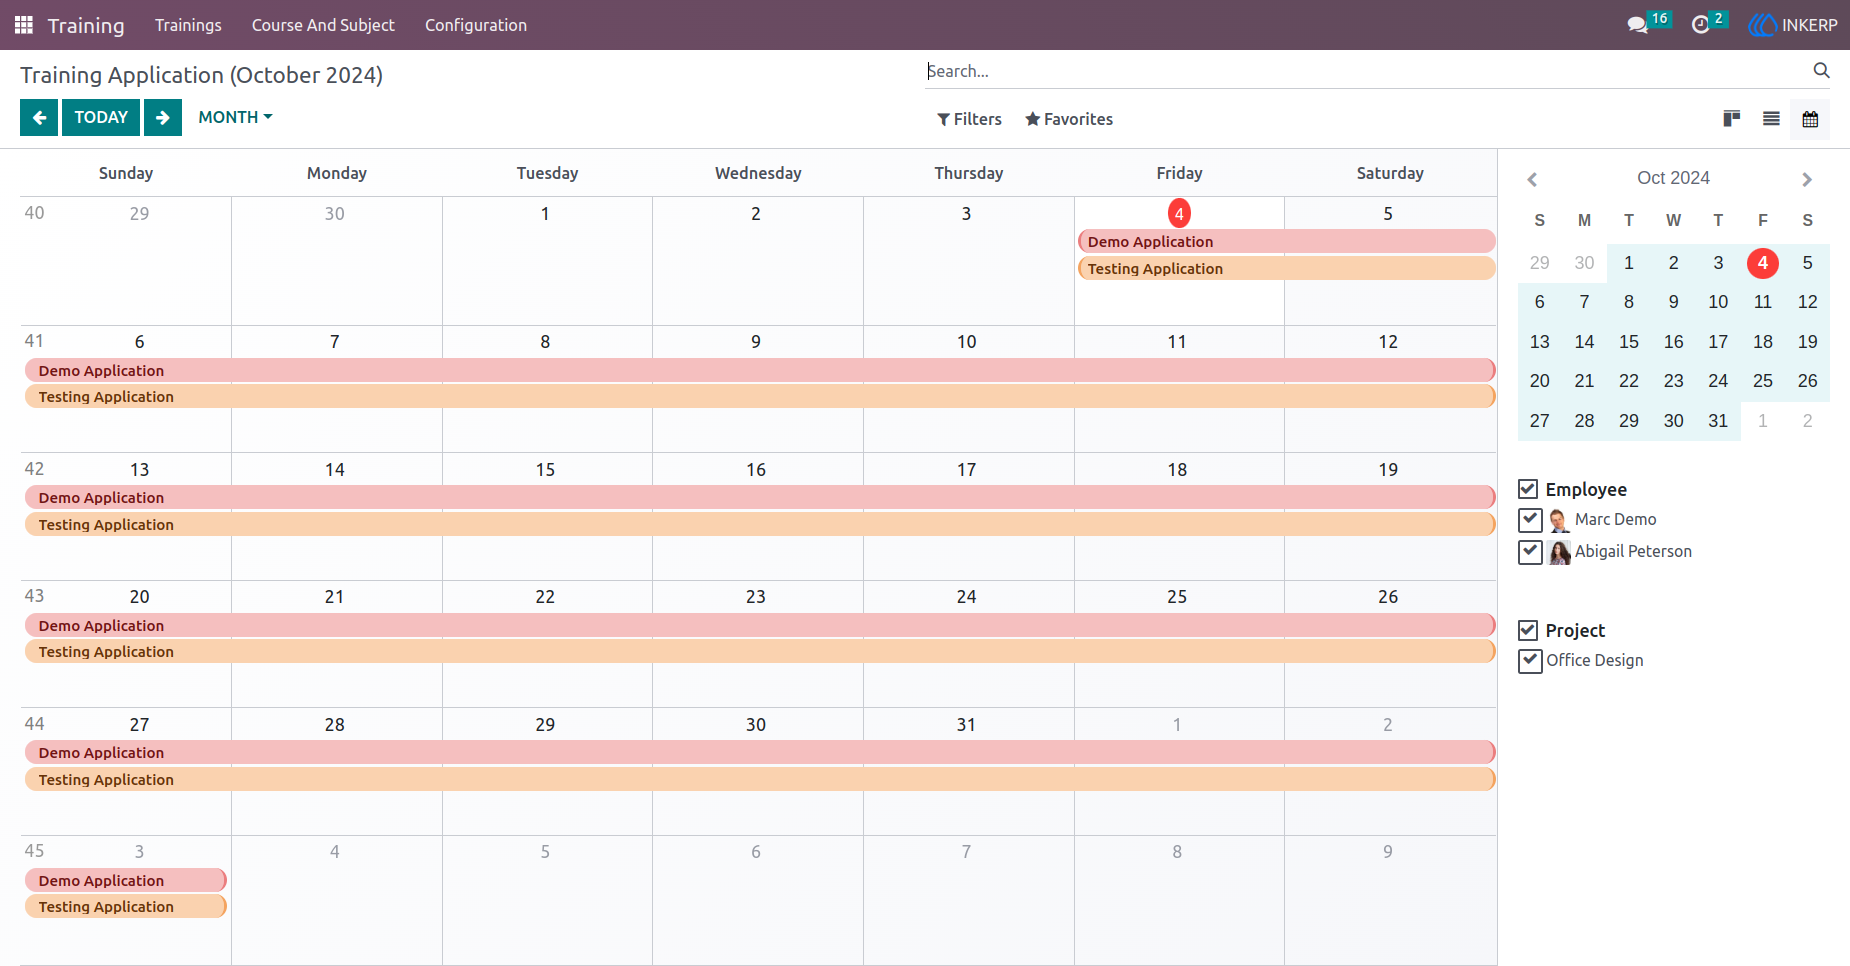
Task: Click the Training app title
Action: (86, 25)
